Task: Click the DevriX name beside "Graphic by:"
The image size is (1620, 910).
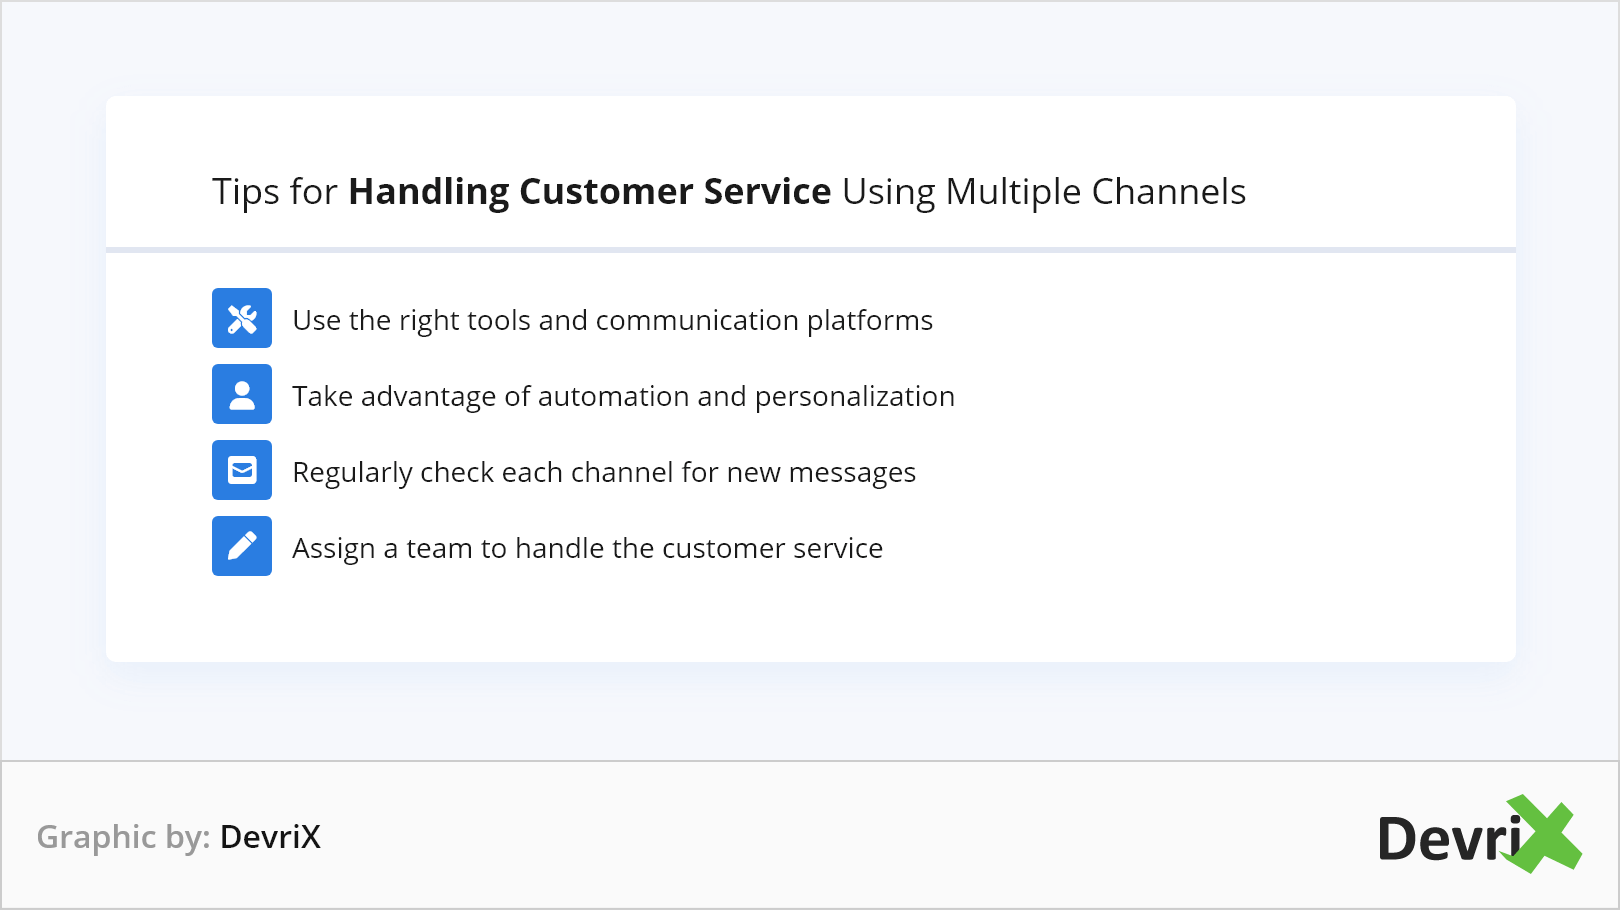Action: point(270,837)
